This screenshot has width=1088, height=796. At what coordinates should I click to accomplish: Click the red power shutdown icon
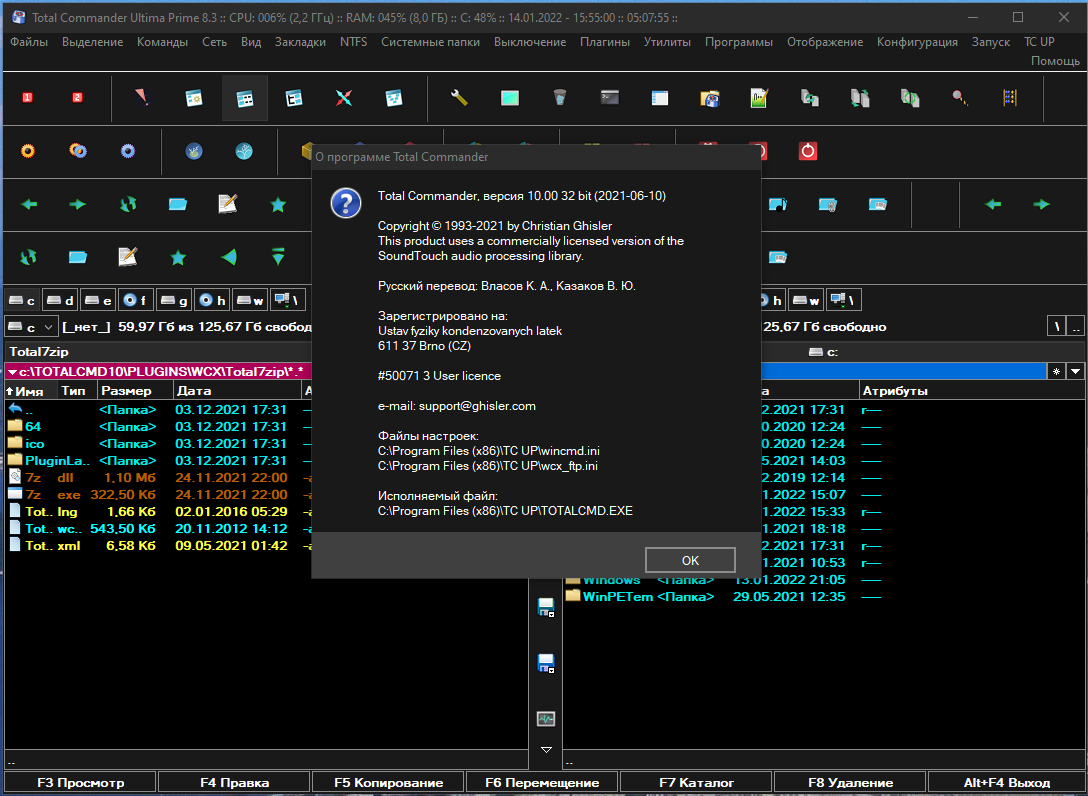coord(808,151)
